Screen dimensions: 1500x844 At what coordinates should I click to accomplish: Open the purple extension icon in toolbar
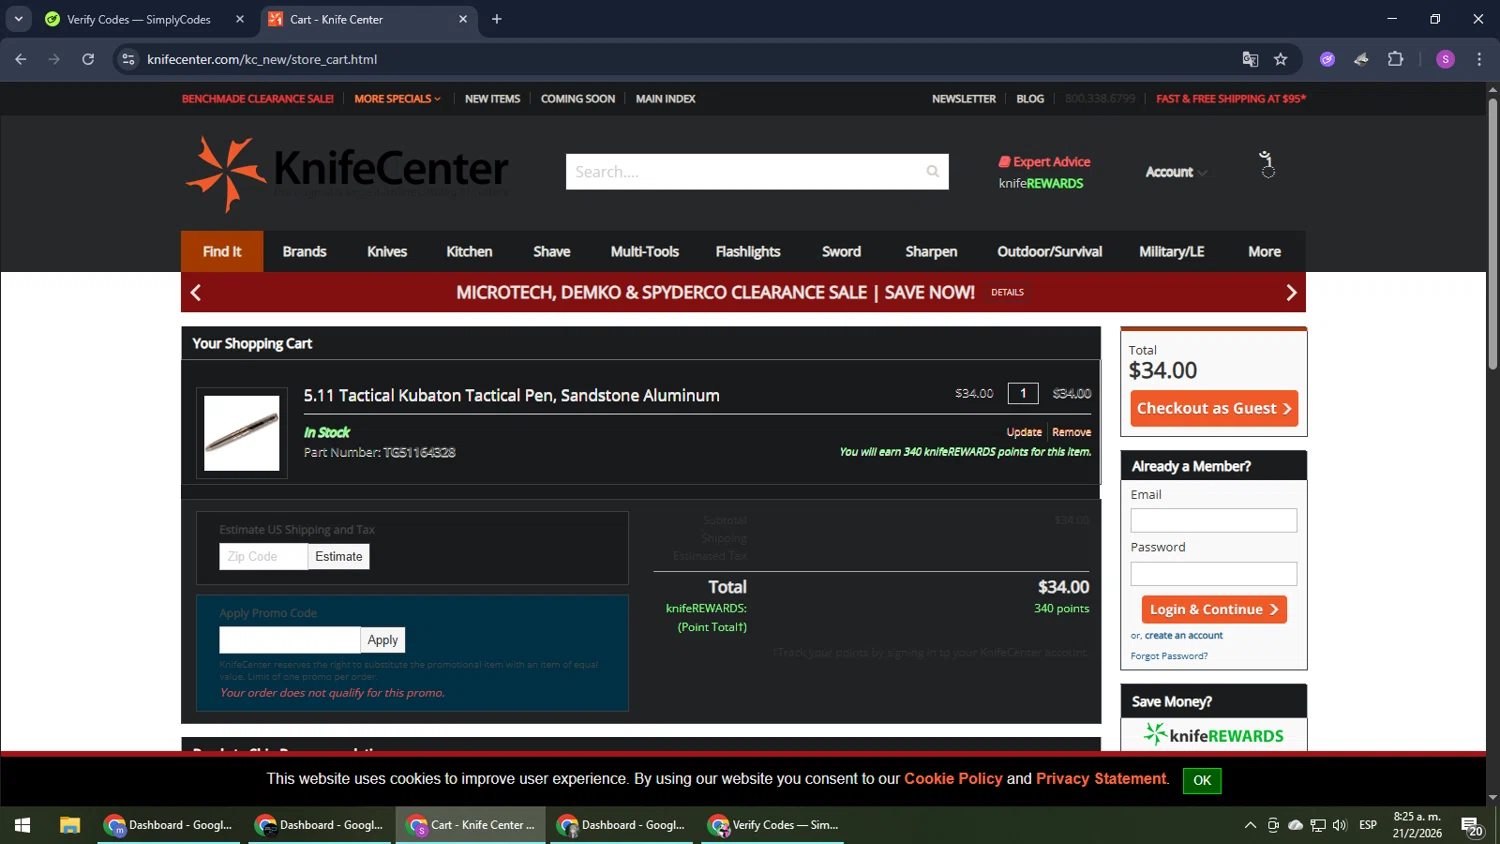[1327, 59]
